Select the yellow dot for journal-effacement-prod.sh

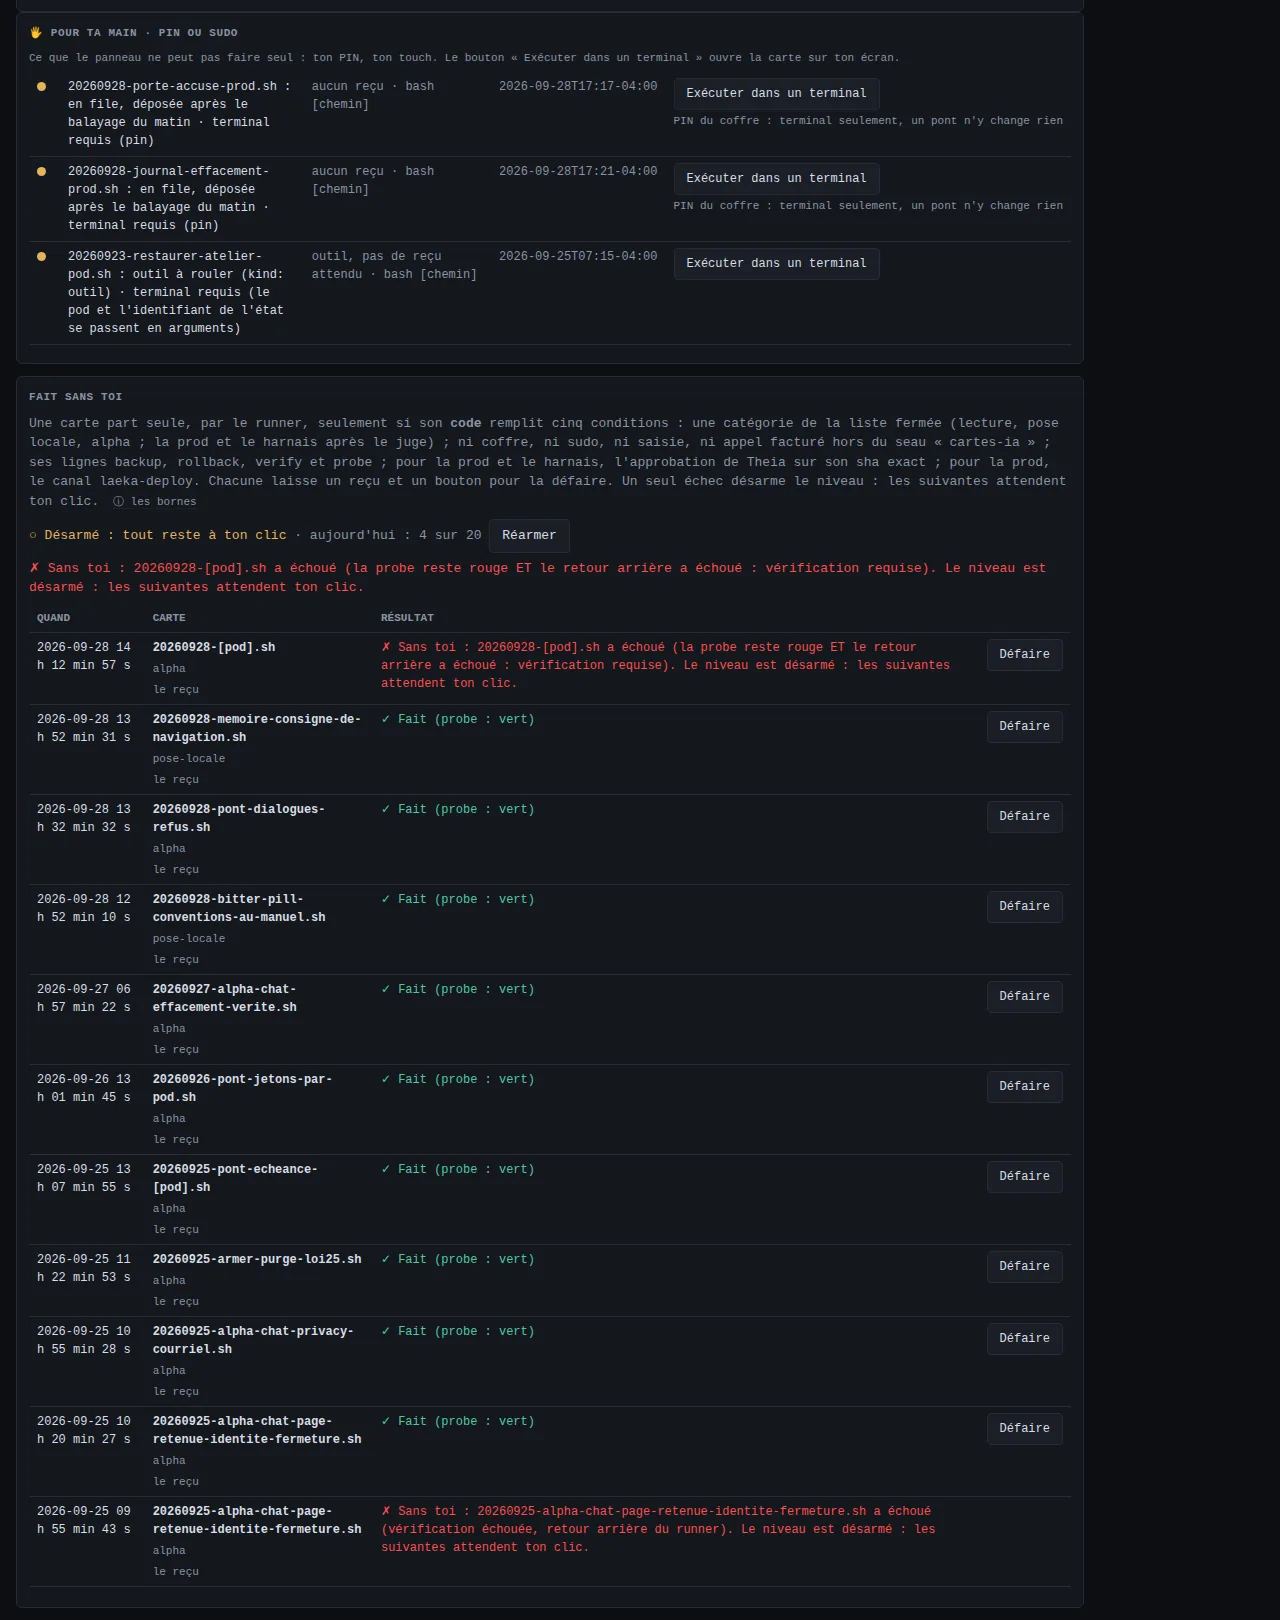41,172
